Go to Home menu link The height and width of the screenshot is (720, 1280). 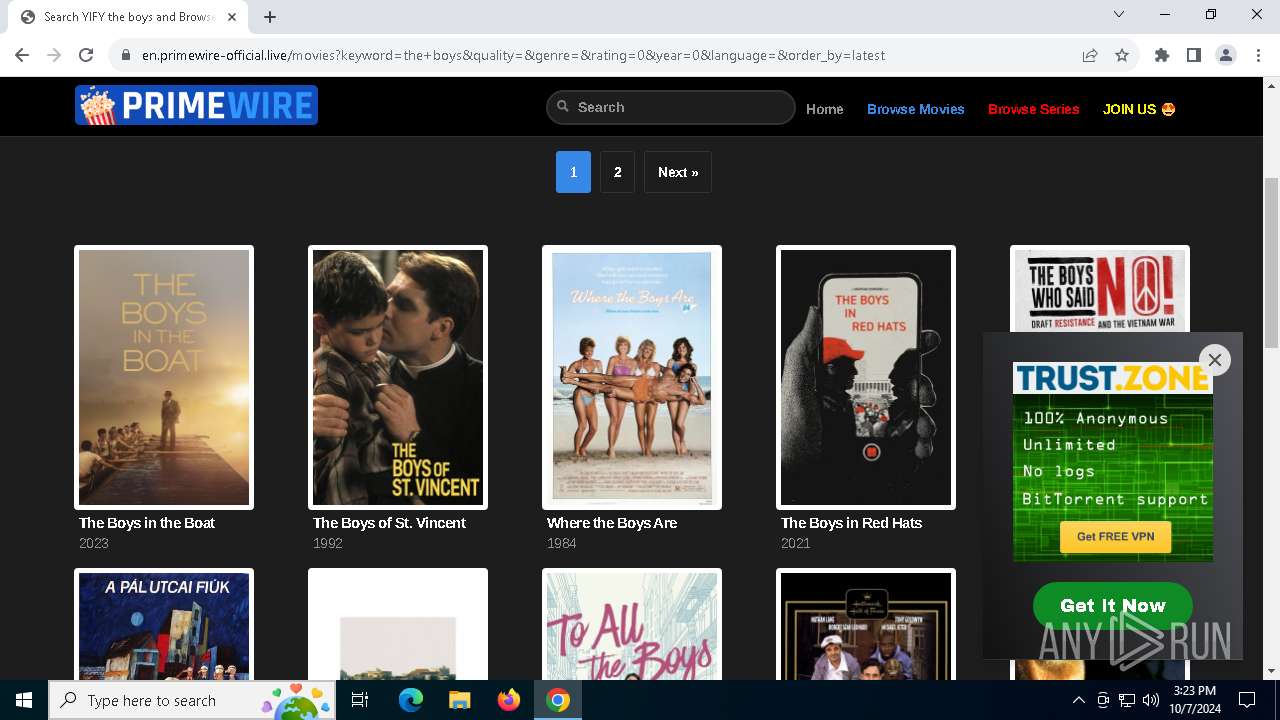[x=825, y=109]
